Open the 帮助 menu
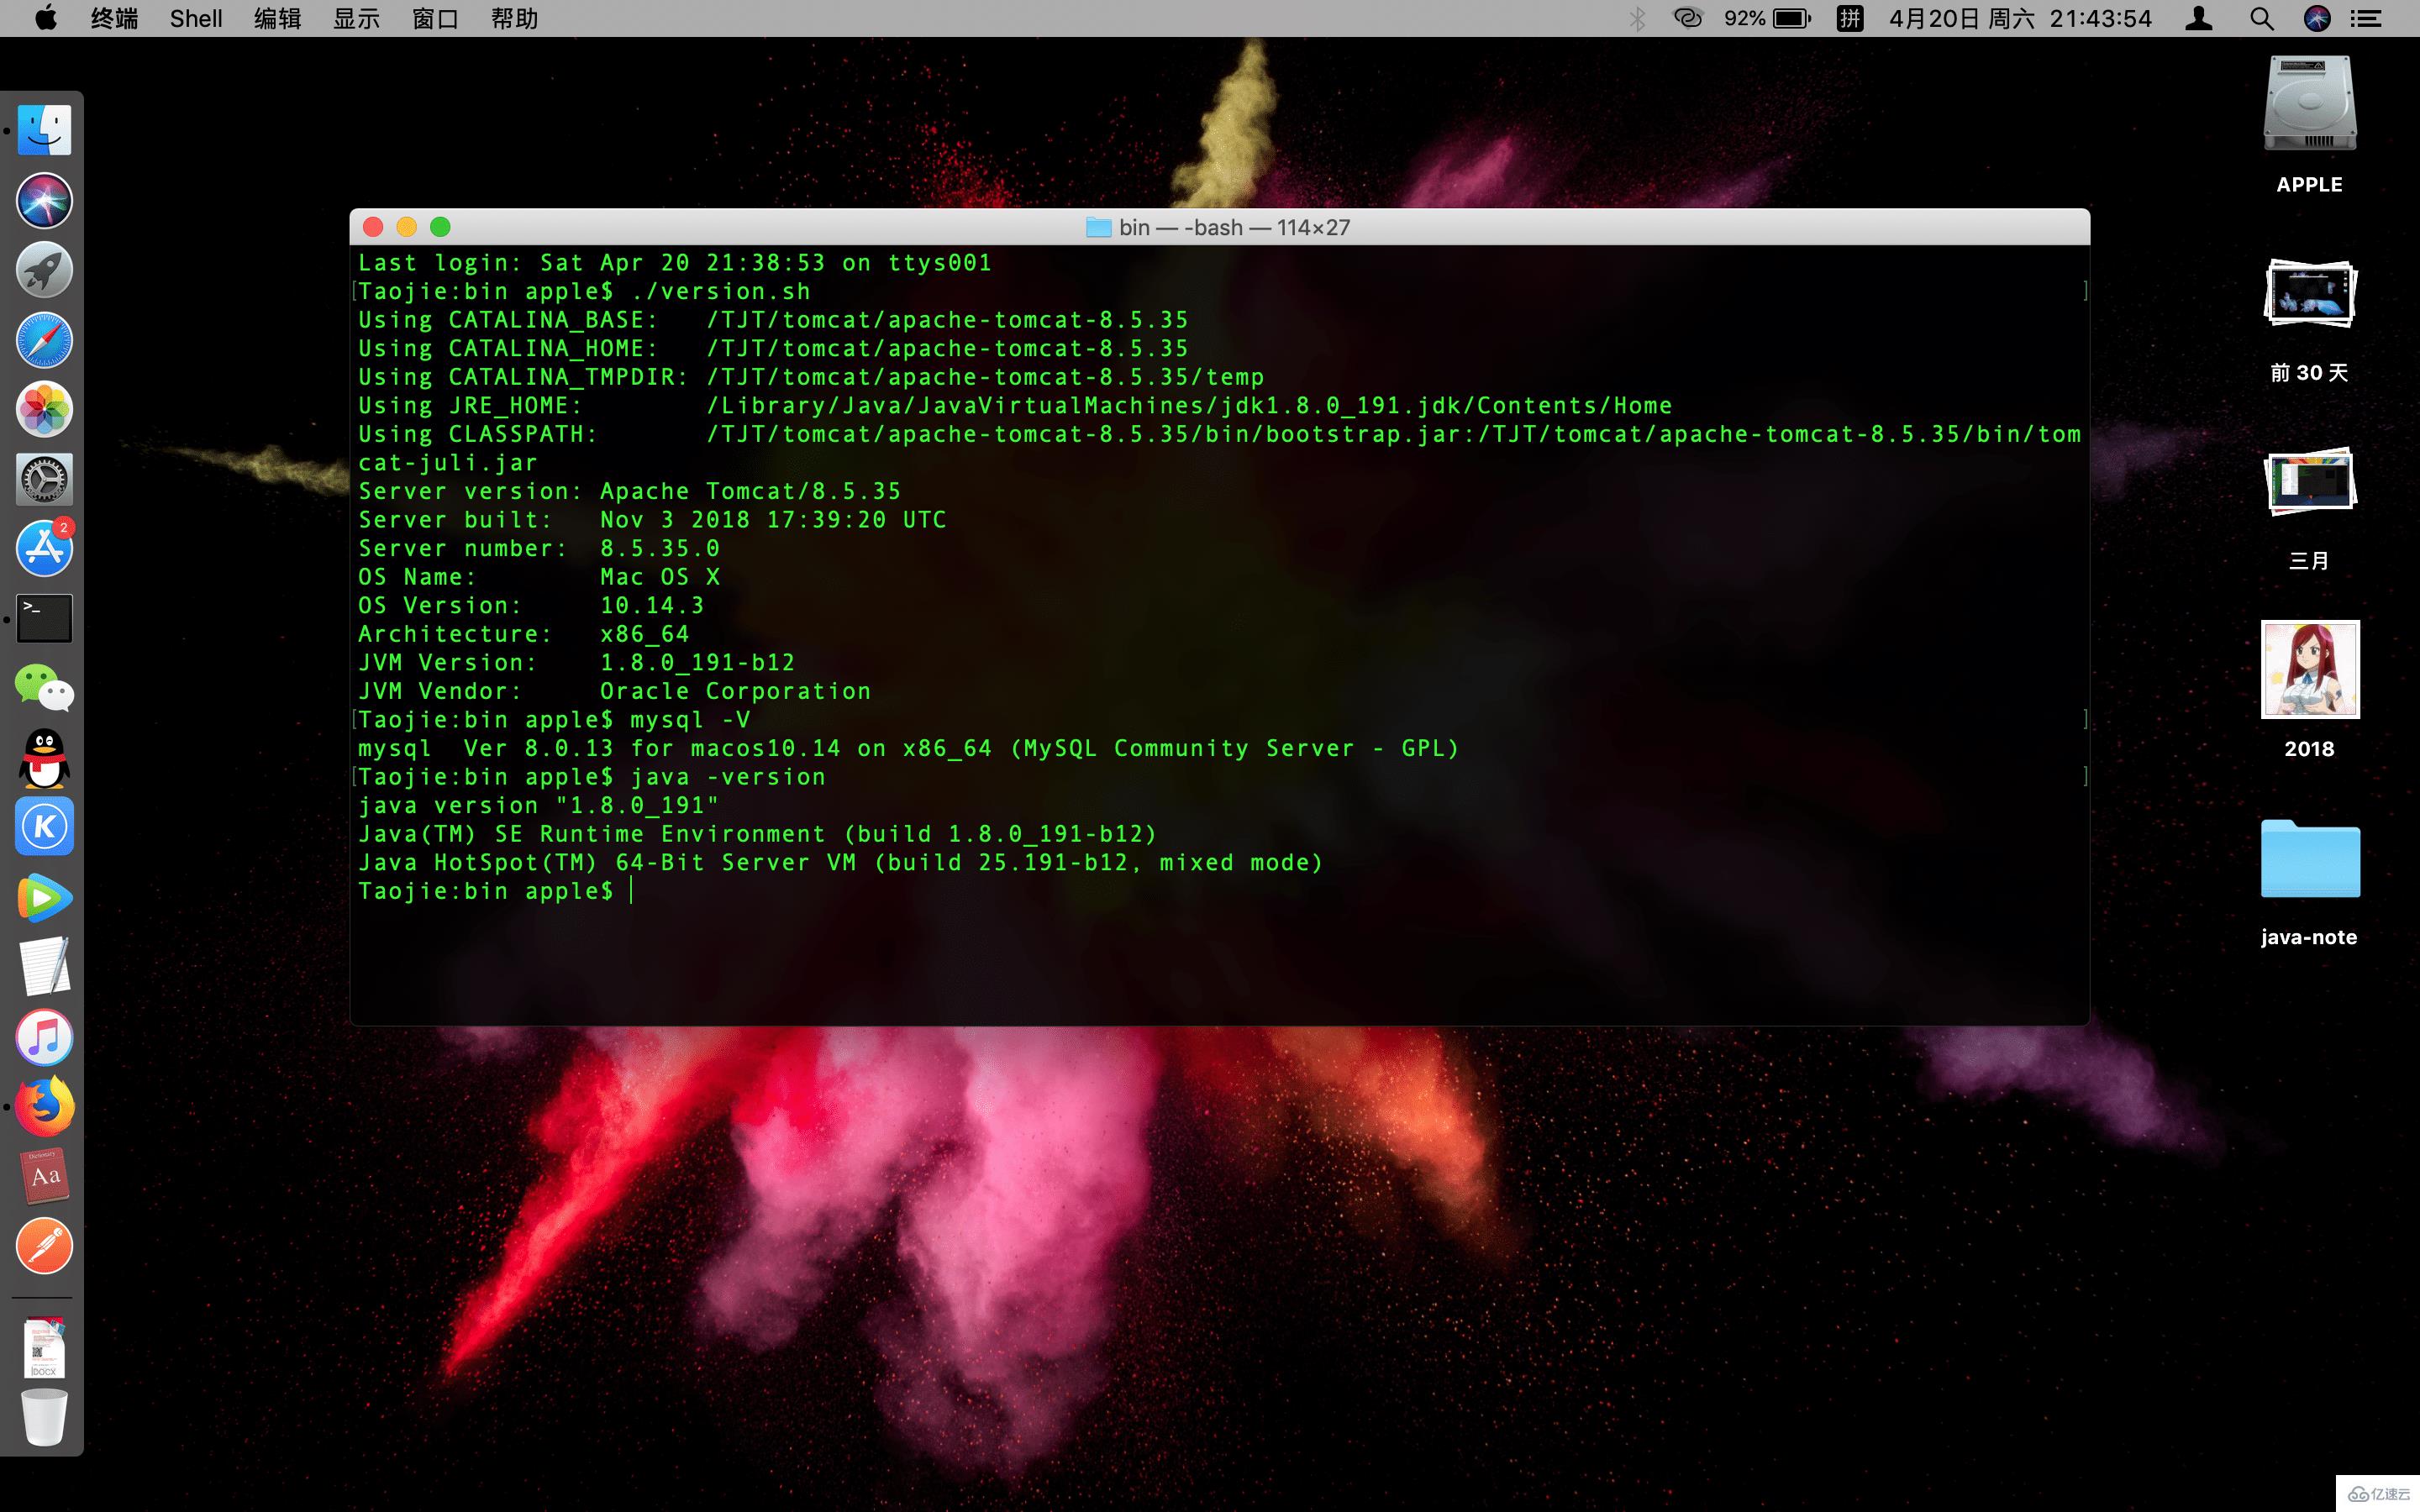This screenshot has width=2420, height=1512. [514, 18]
